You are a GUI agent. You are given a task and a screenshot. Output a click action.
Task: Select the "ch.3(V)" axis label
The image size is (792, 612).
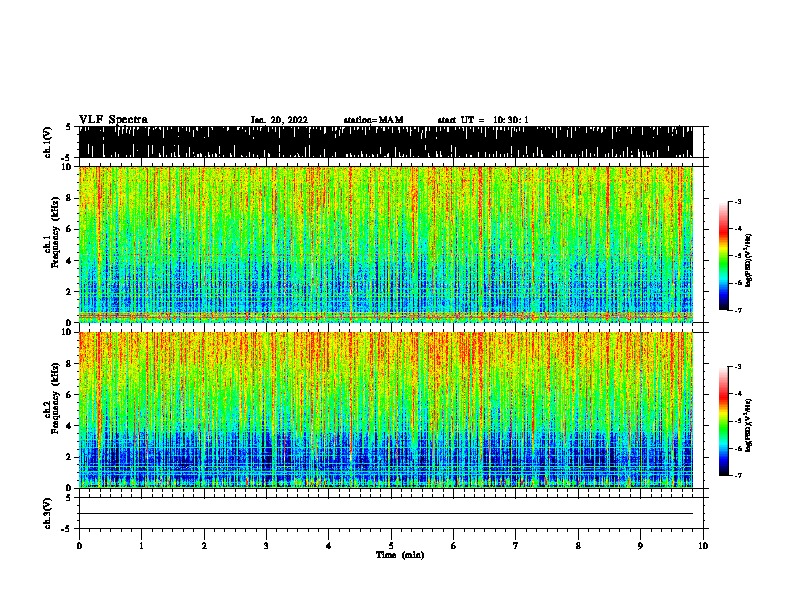[x=47, y=513]
